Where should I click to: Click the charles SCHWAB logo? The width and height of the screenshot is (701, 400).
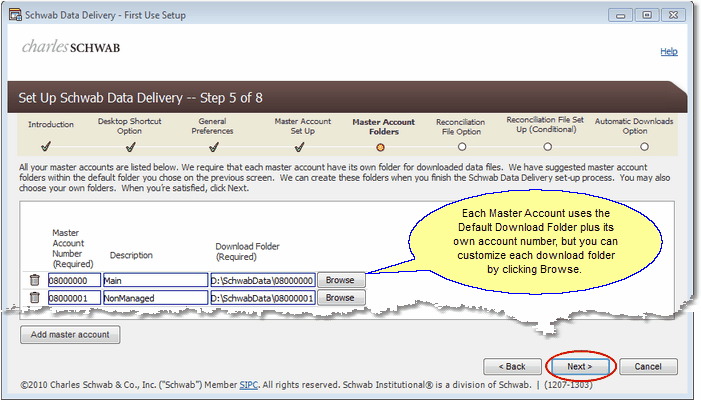point(71,46)
